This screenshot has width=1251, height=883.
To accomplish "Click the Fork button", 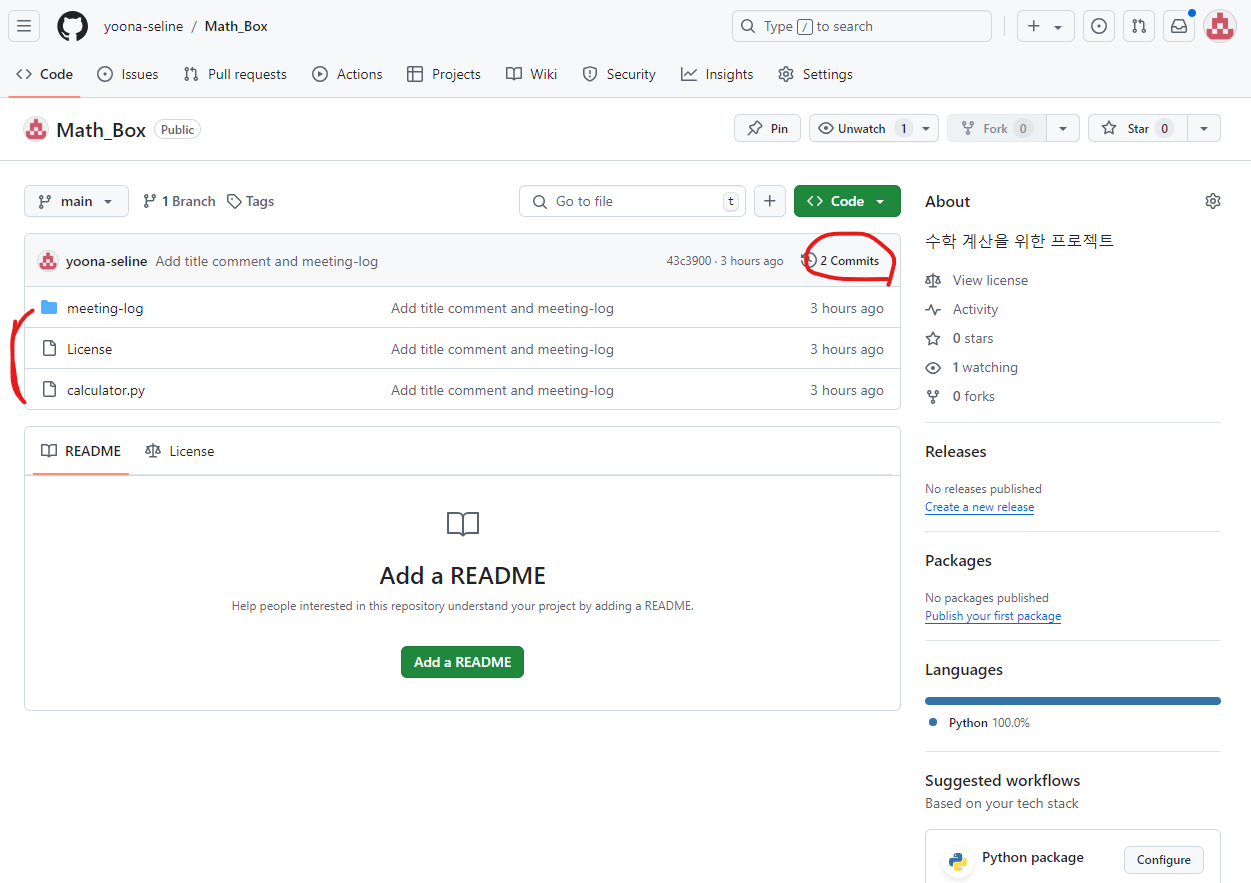I will click(x=997, y=128).
